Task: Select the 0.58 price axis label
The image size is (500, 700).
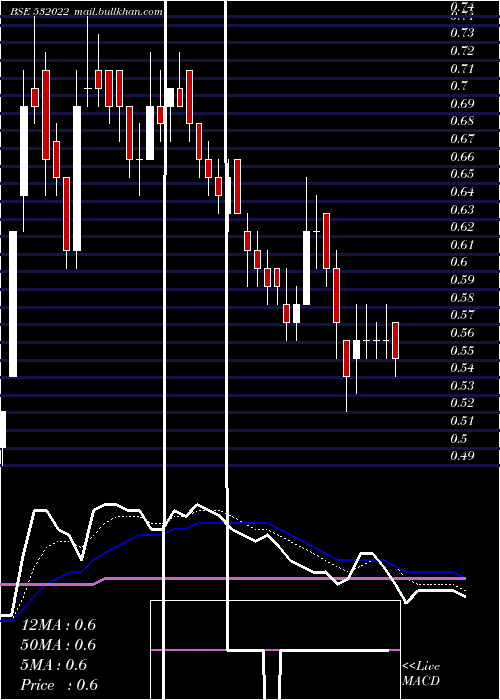Action: 462,297
